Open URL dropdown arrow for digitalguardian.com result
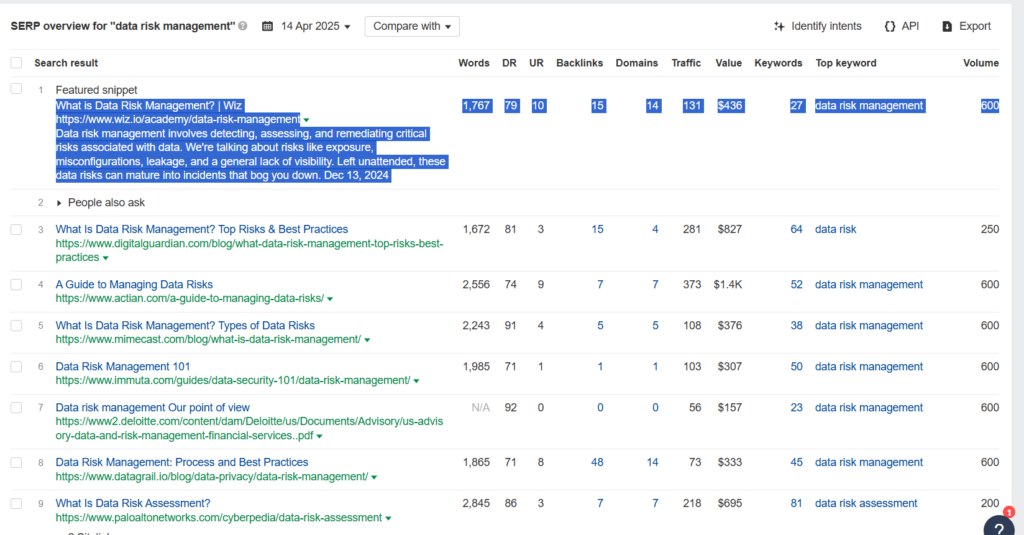This screenshot has width=1024, height=535. (105, 258)
